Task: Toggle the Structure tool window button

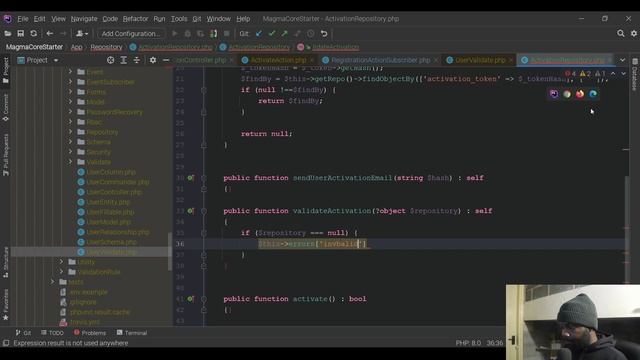Action: tap(6, 262)
